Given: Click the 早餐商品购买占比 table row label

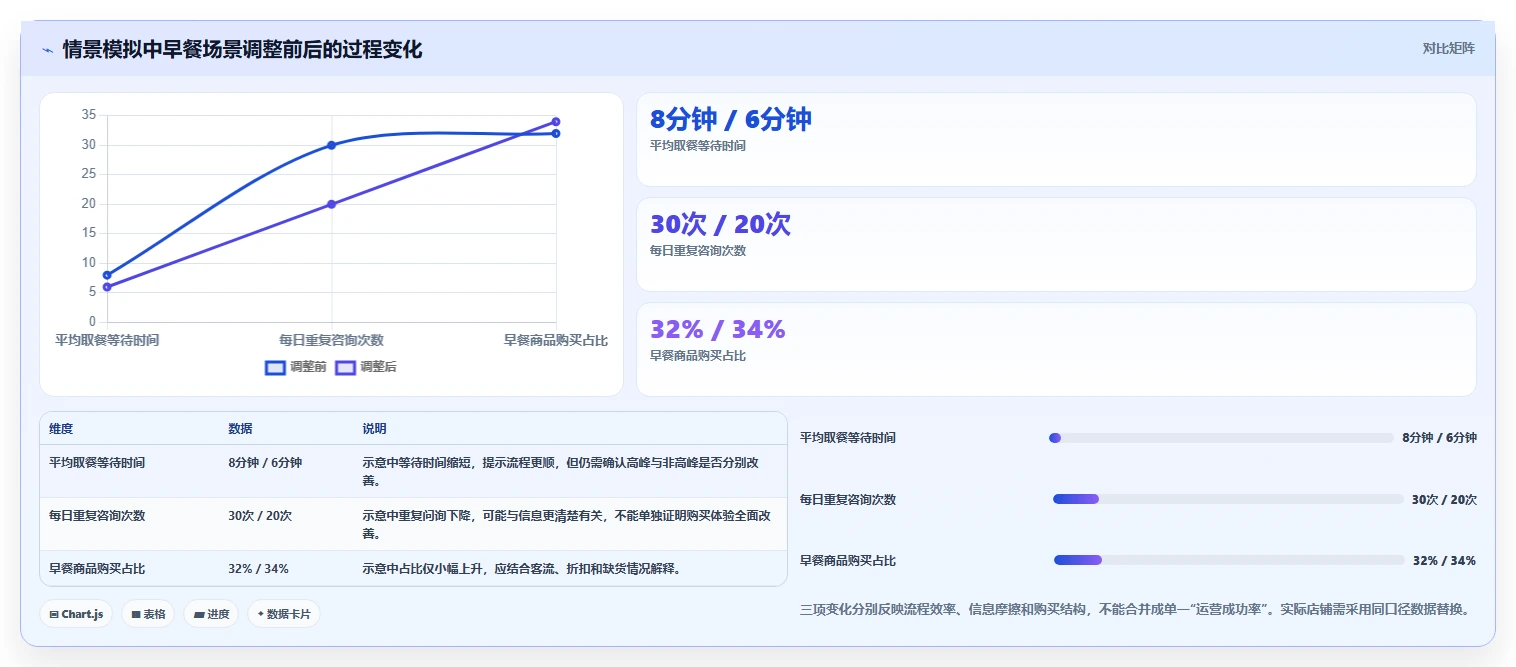Looking at the screenshot, I should click(97, 569).
